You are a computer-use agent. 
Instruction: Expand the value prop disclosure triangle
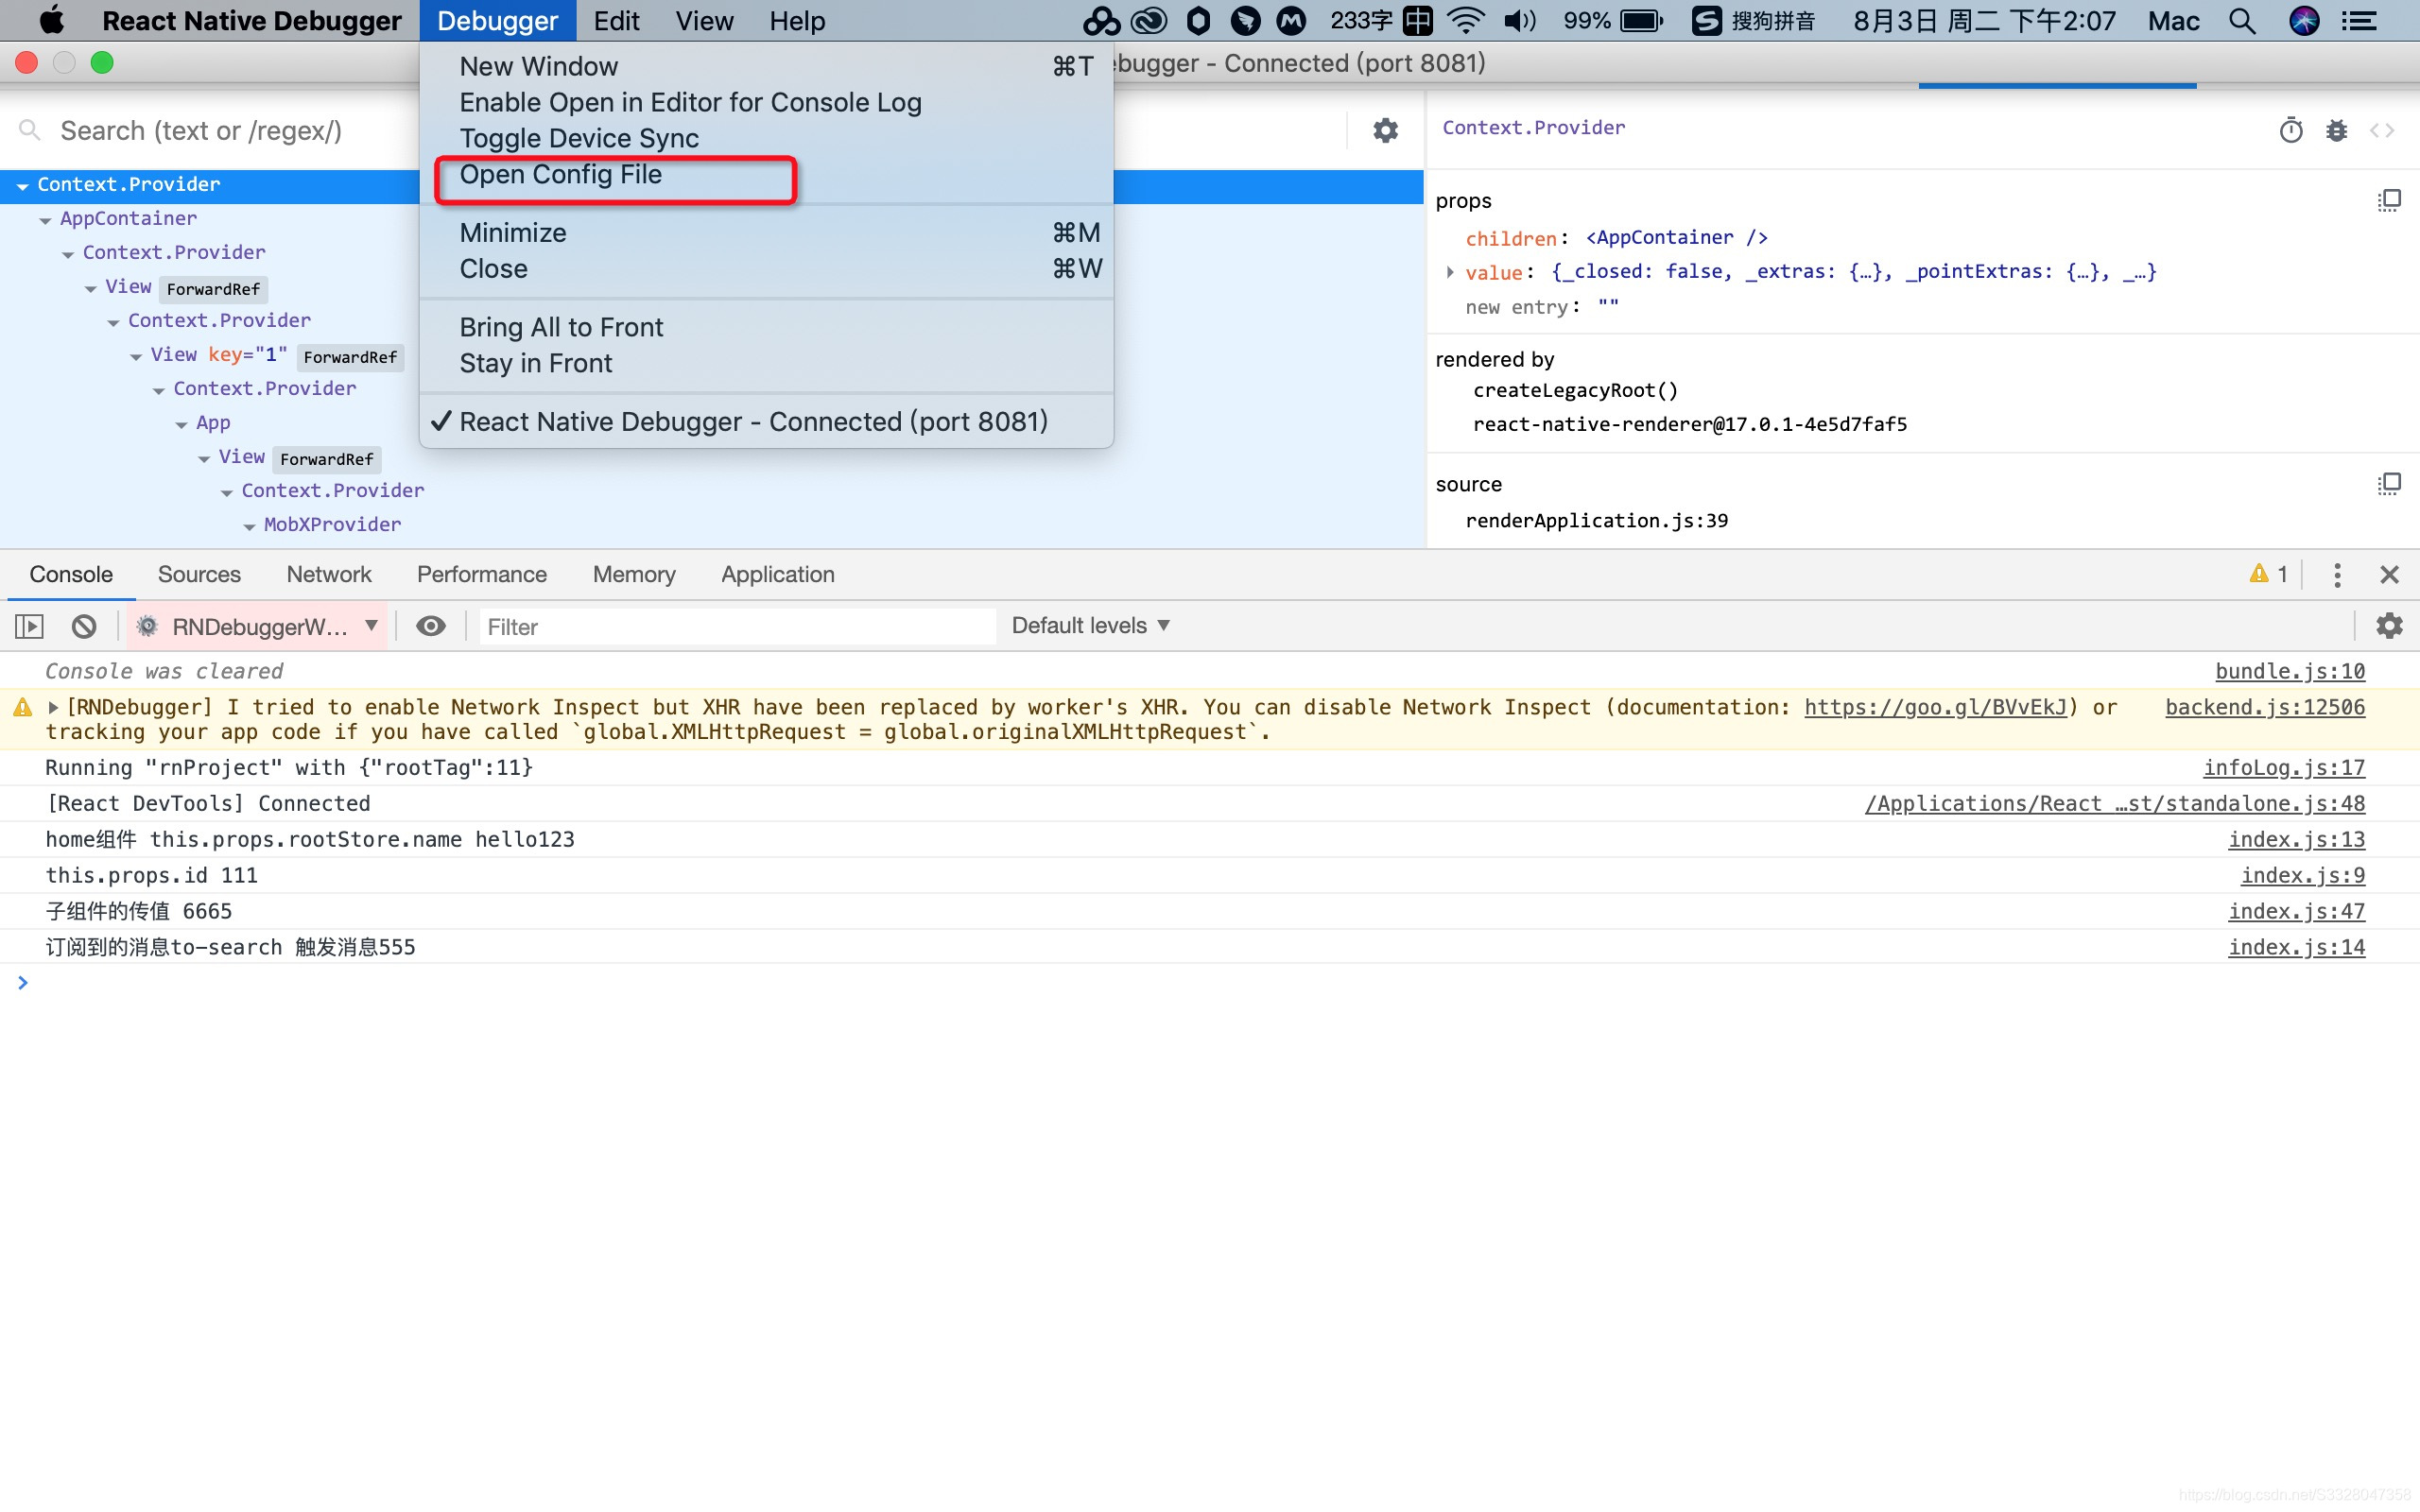(1449, 272)
